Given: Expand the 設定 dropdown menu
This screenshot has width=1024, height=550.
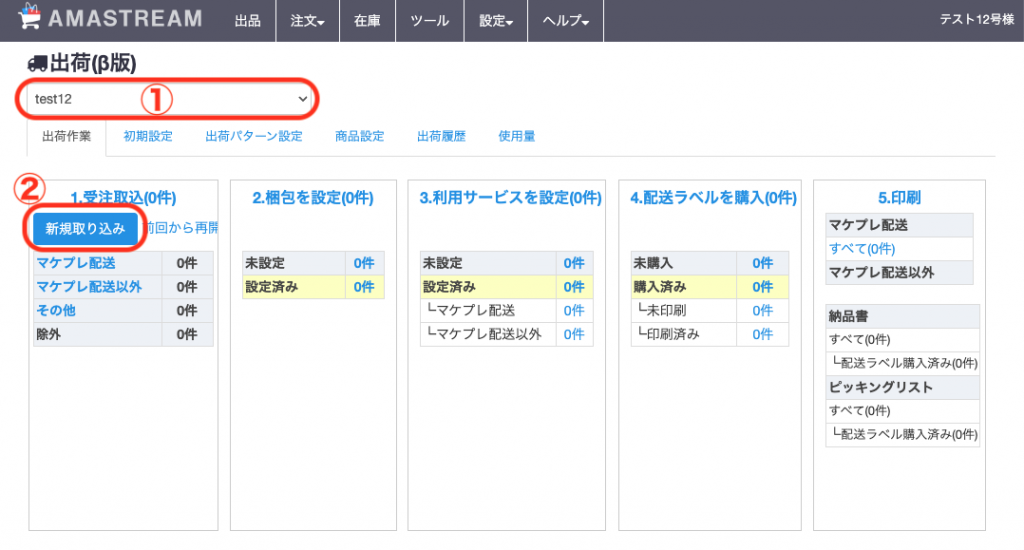Looking at the screenshot, I should click(496, 21).
